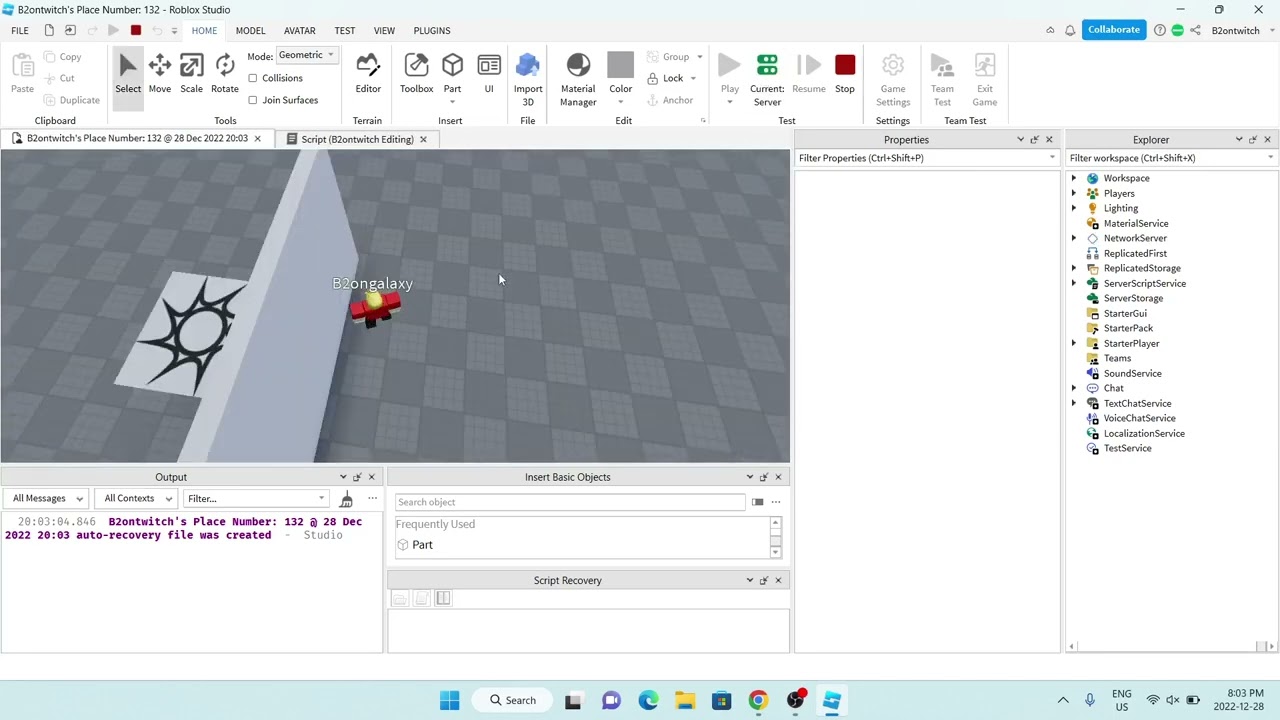Select ServerScriptService in Explorer
The height and width of the screenshot is (720, 1280).
[1144, 283]
